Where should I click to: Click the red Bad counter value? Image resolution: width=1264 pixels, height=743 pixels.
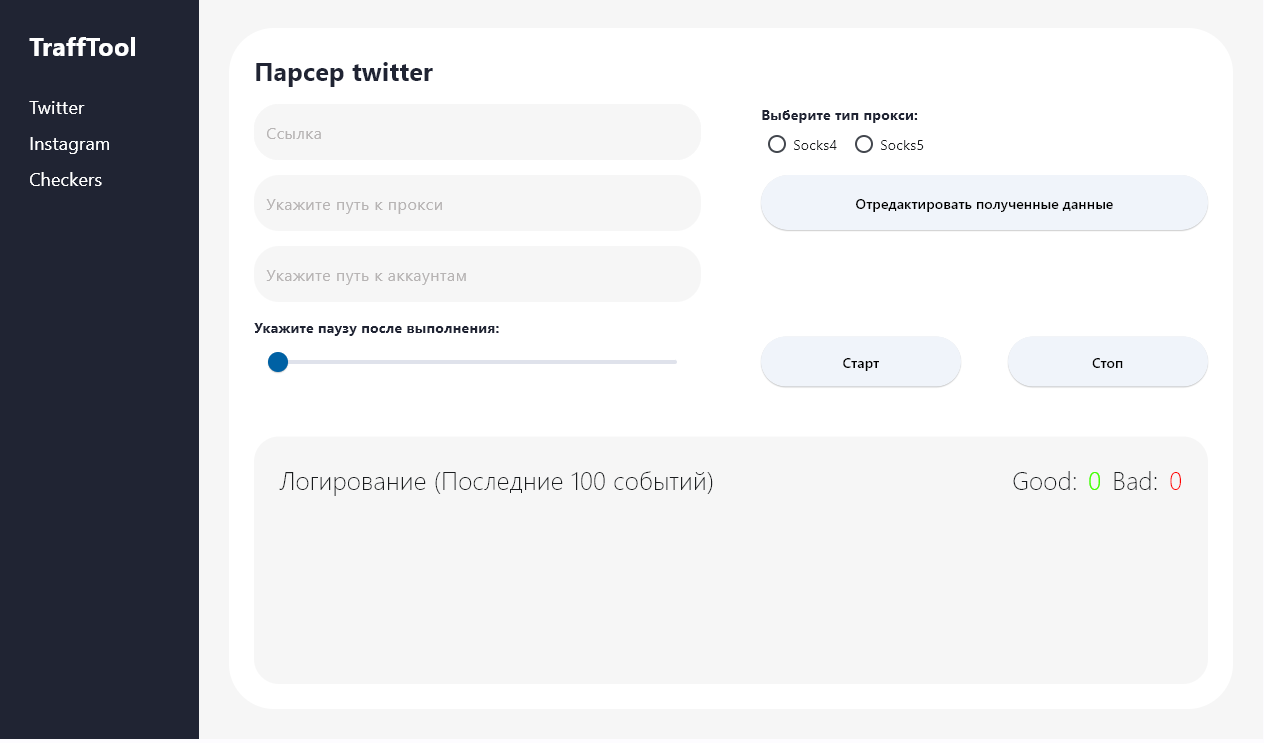coord(1175,482)
